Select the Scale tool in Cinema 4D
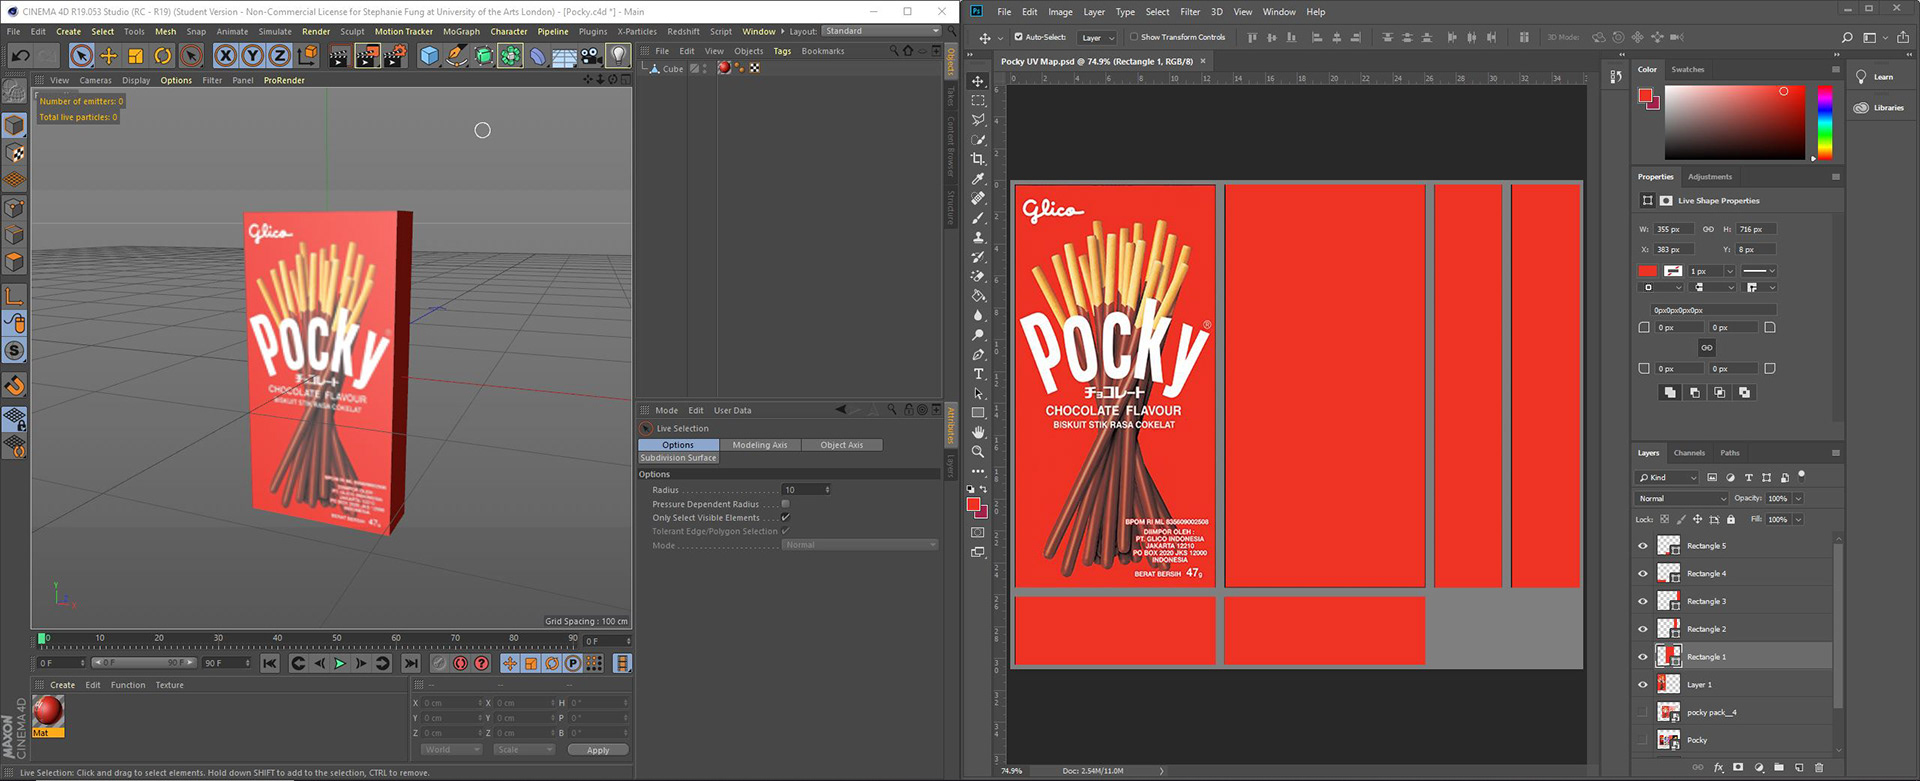 (x=135, y=56)
